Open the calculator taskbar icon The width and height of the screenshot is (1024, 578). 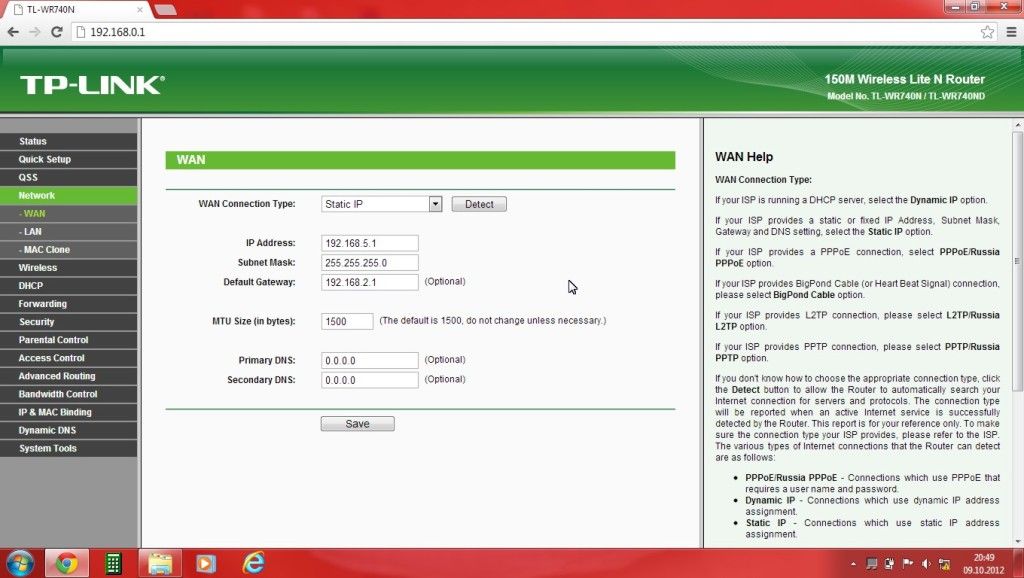[x=113, y=563]
